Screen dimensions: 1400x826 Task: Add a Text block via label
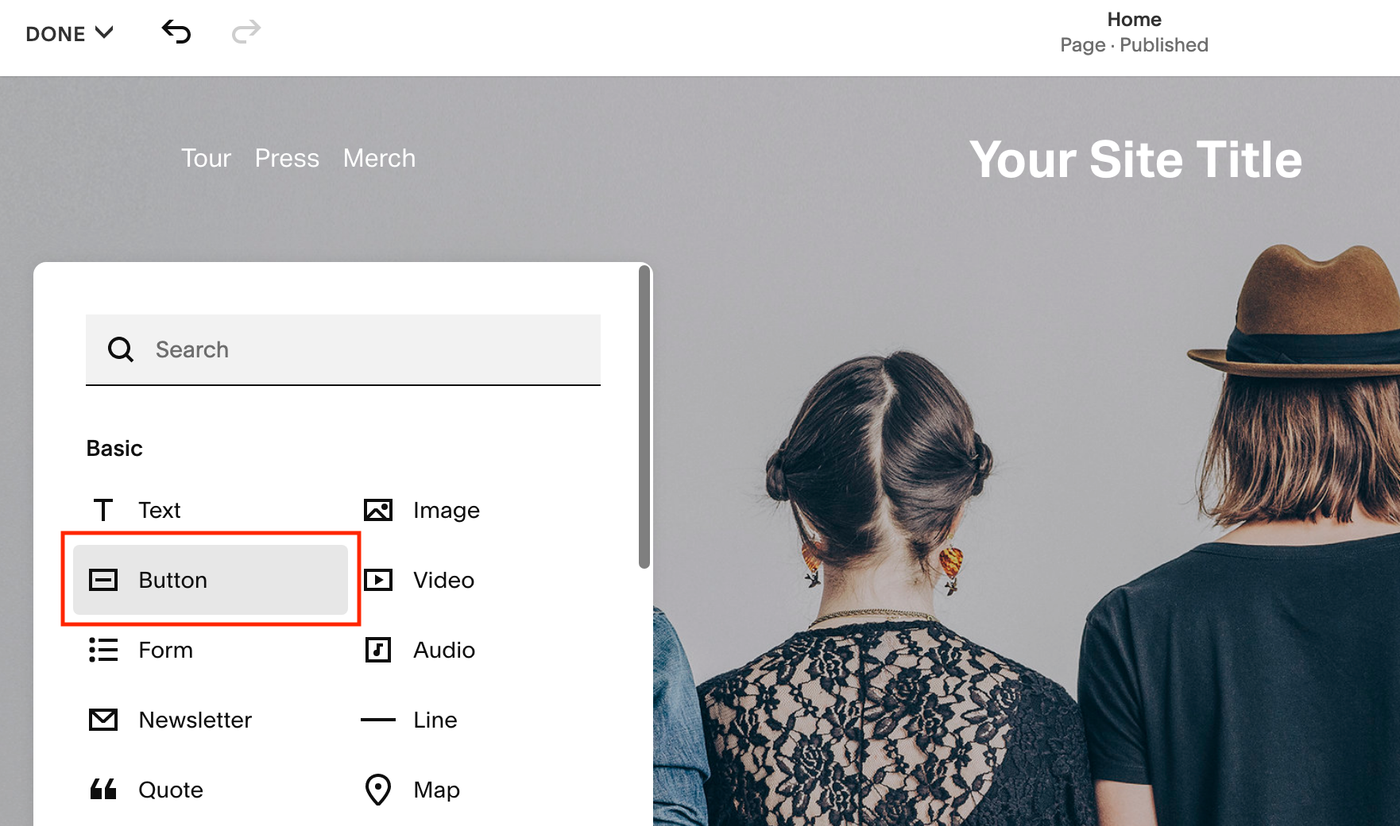(160, 510)
